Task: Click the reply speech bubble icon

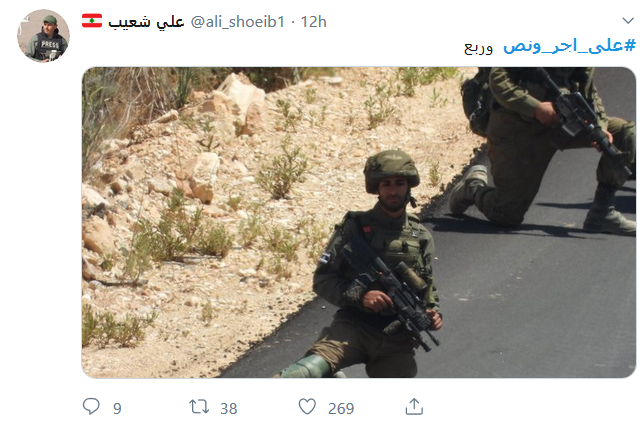Action: click(91, 406)
